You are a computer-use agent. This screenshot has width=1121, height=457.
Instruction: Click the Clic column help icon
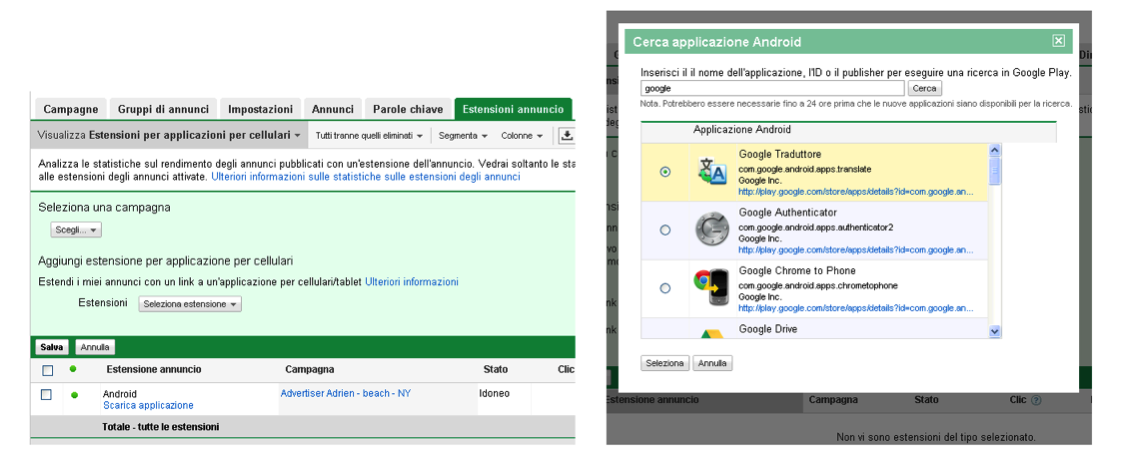1036,401
